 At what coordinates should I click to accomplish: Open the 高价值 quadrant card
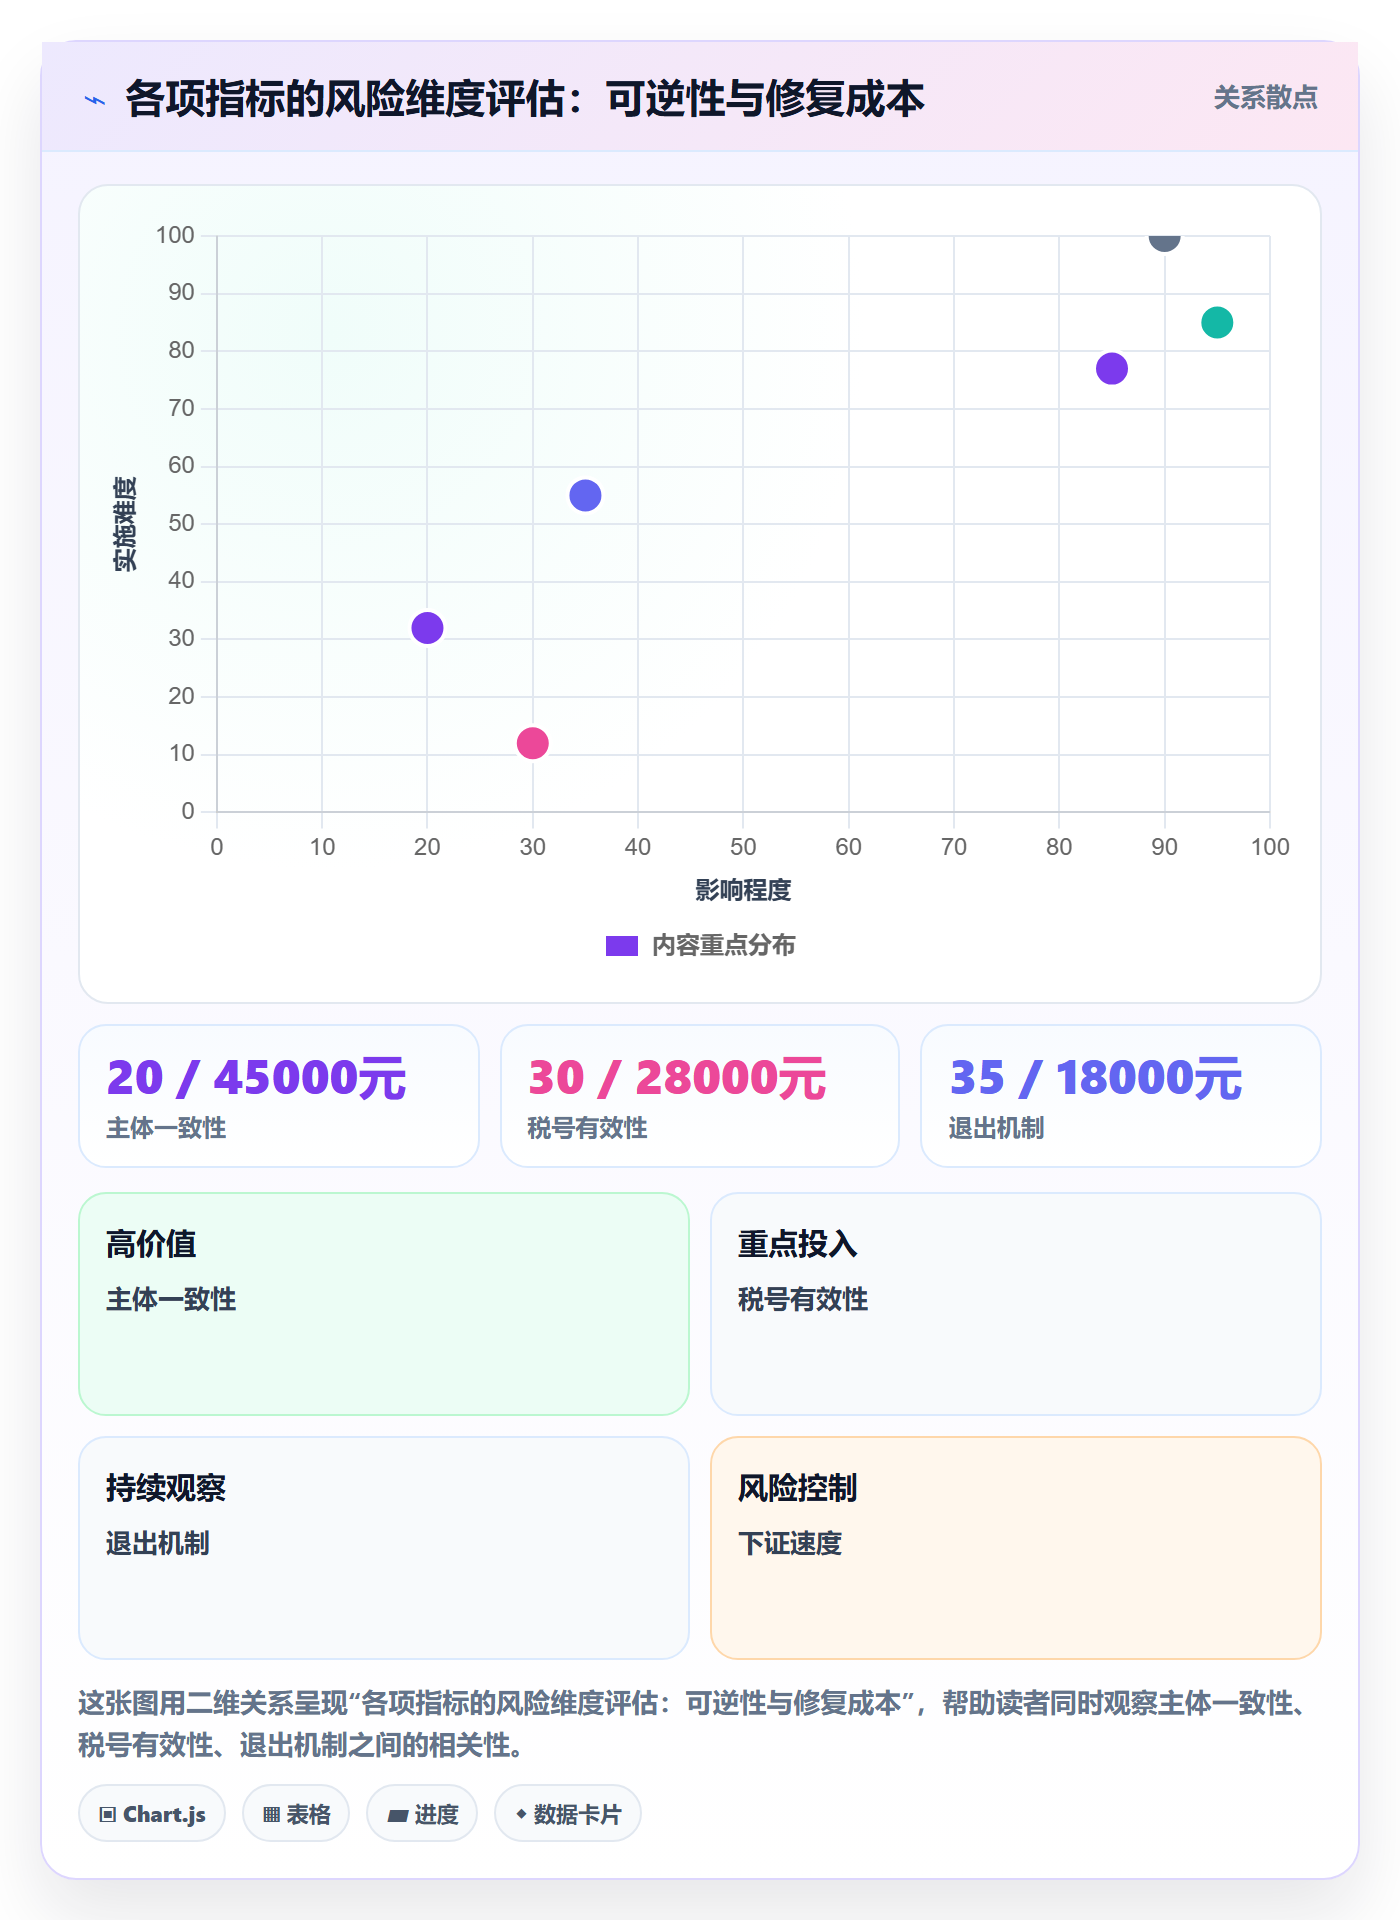(384, 1304)
